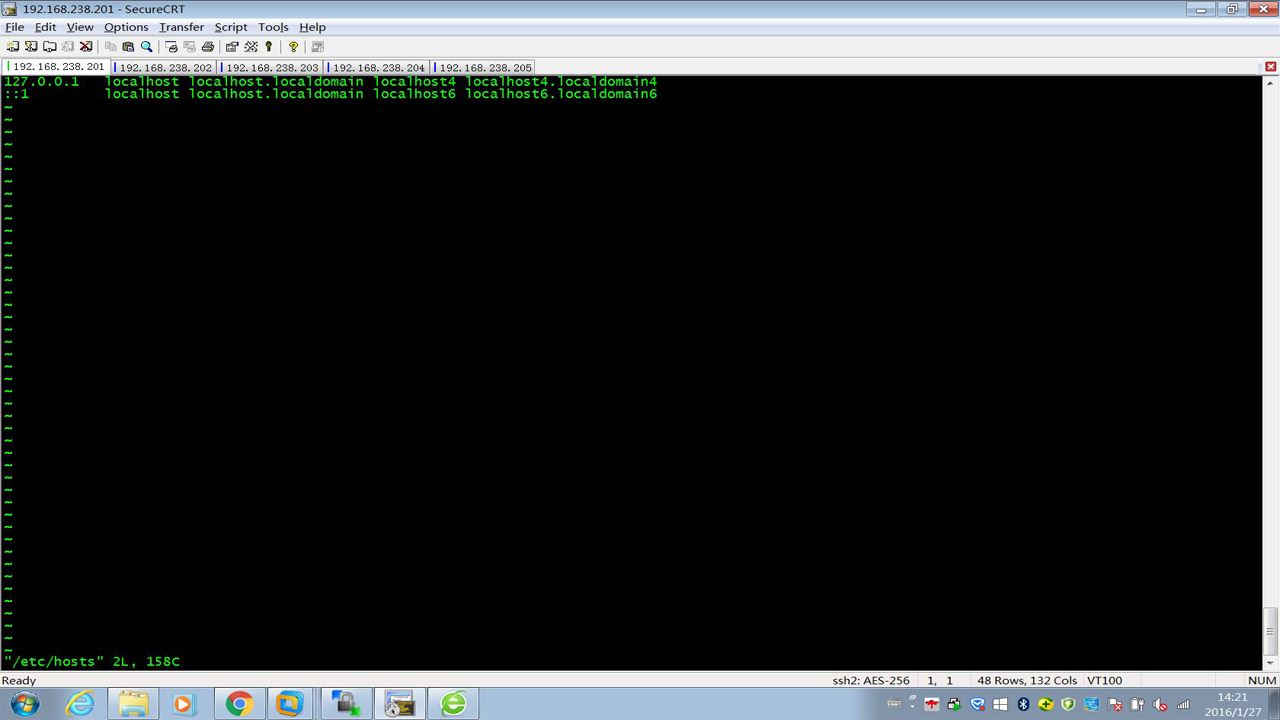The width and height of the screenshot is (1280, 720).
Task: Open the Script menu
Action: pyautogui.click(x=231, y=27)
